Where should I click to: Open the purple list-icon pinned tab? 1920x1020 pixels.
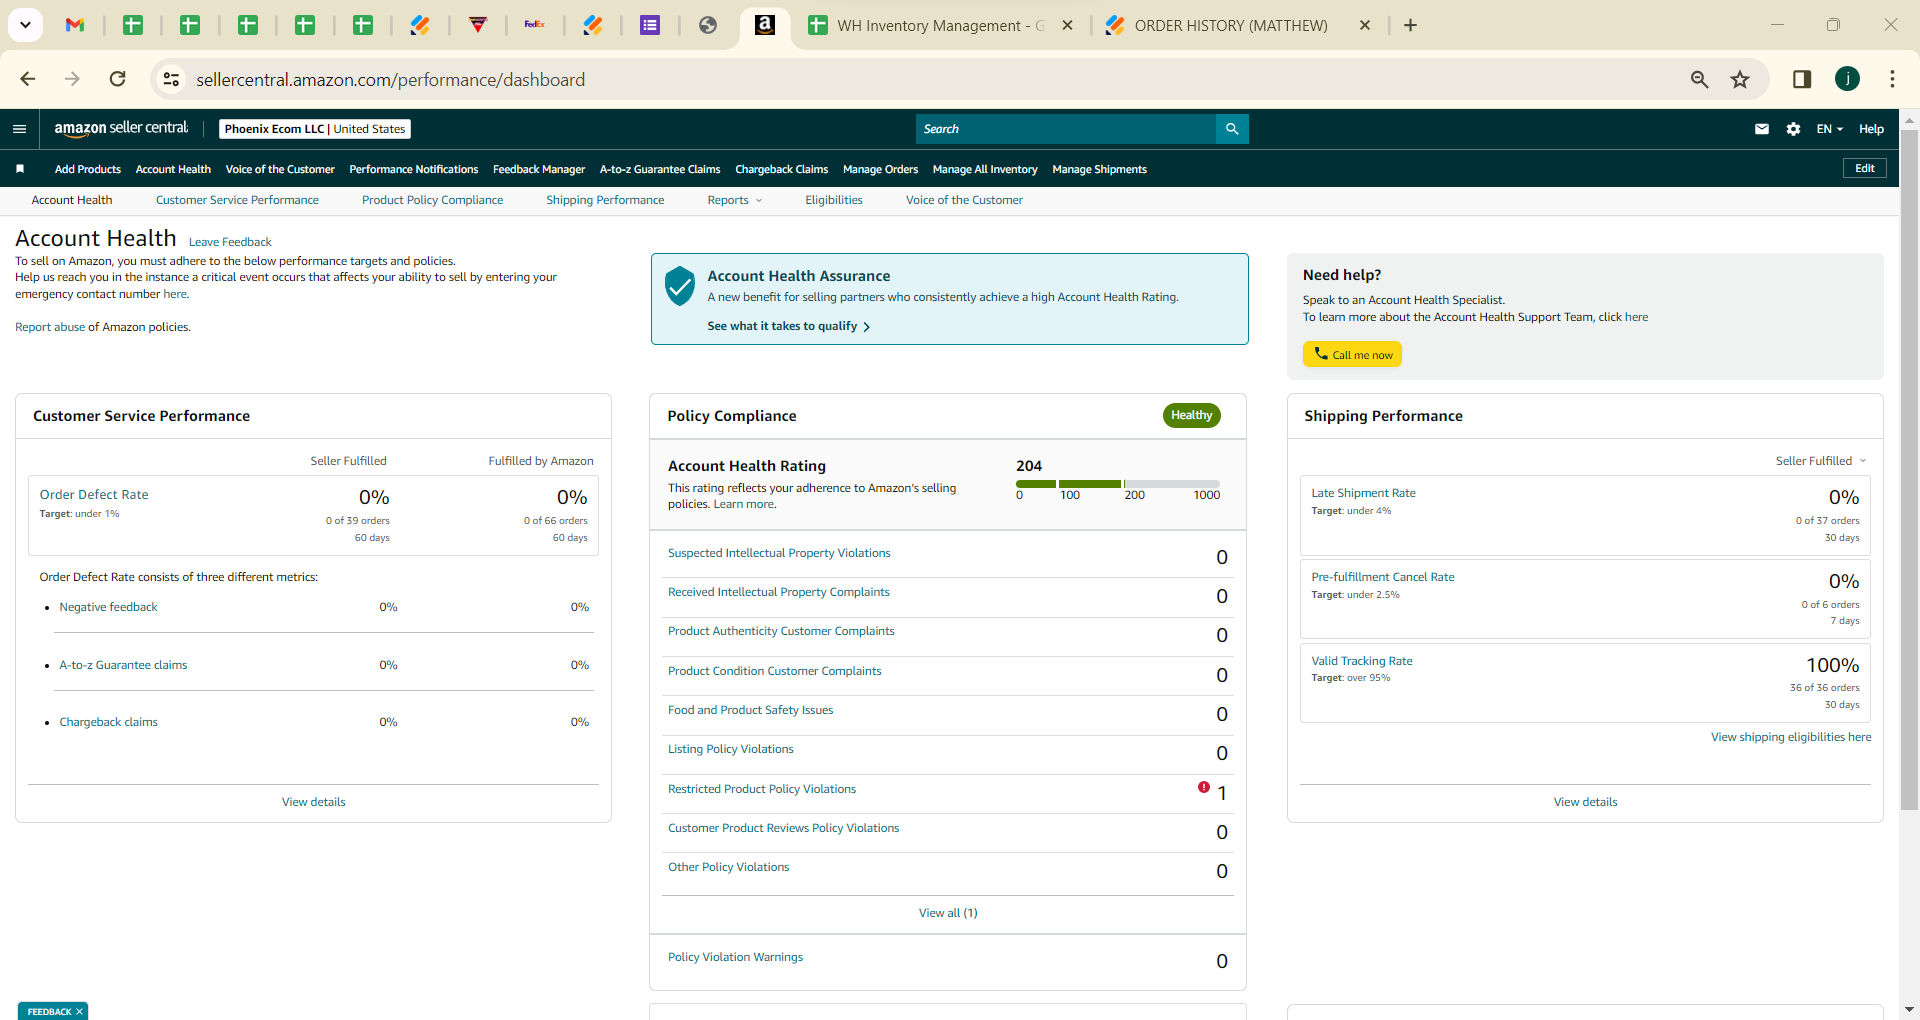coord(650,25)
